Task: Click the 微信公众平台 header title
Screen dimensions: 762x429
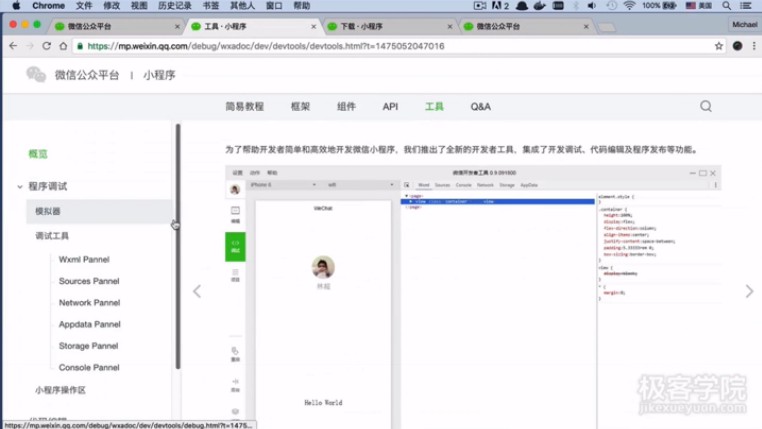Action: point(87,75)
